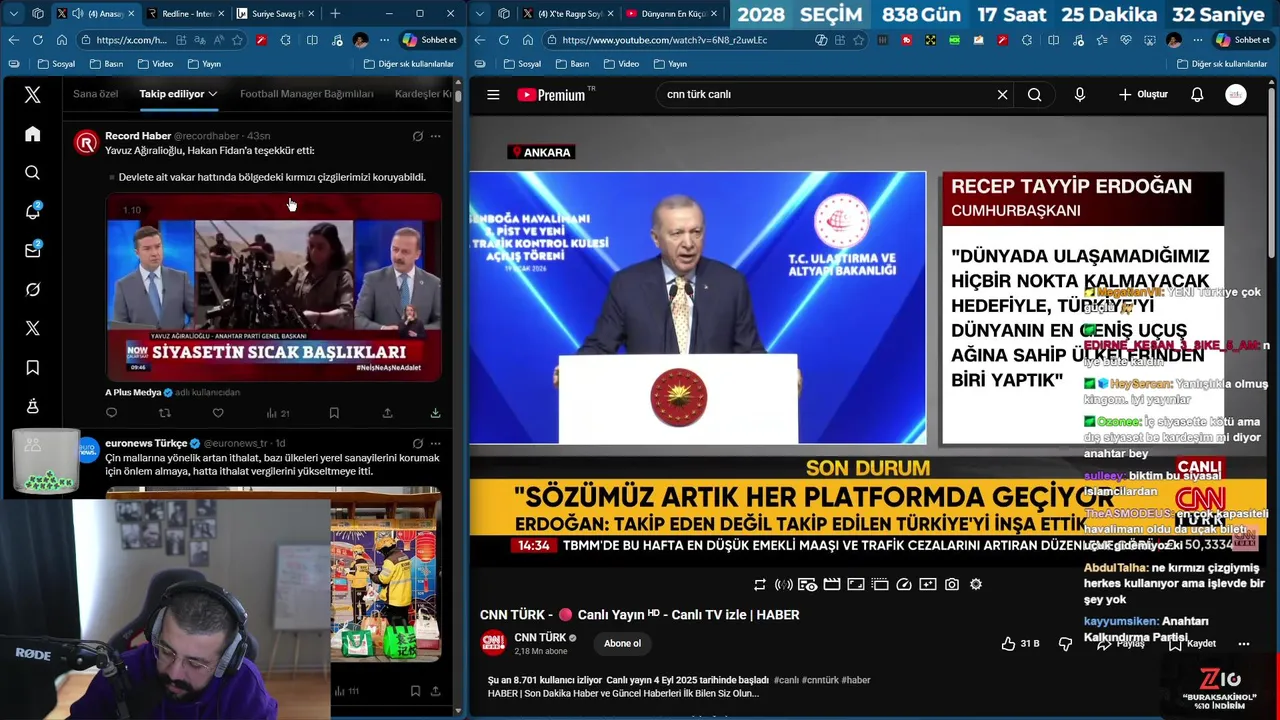Image resolution: width=1280 pixels, height=720 pixels.
Task: Open more actions menu under the video
Action: click(x=1244, y=644)
